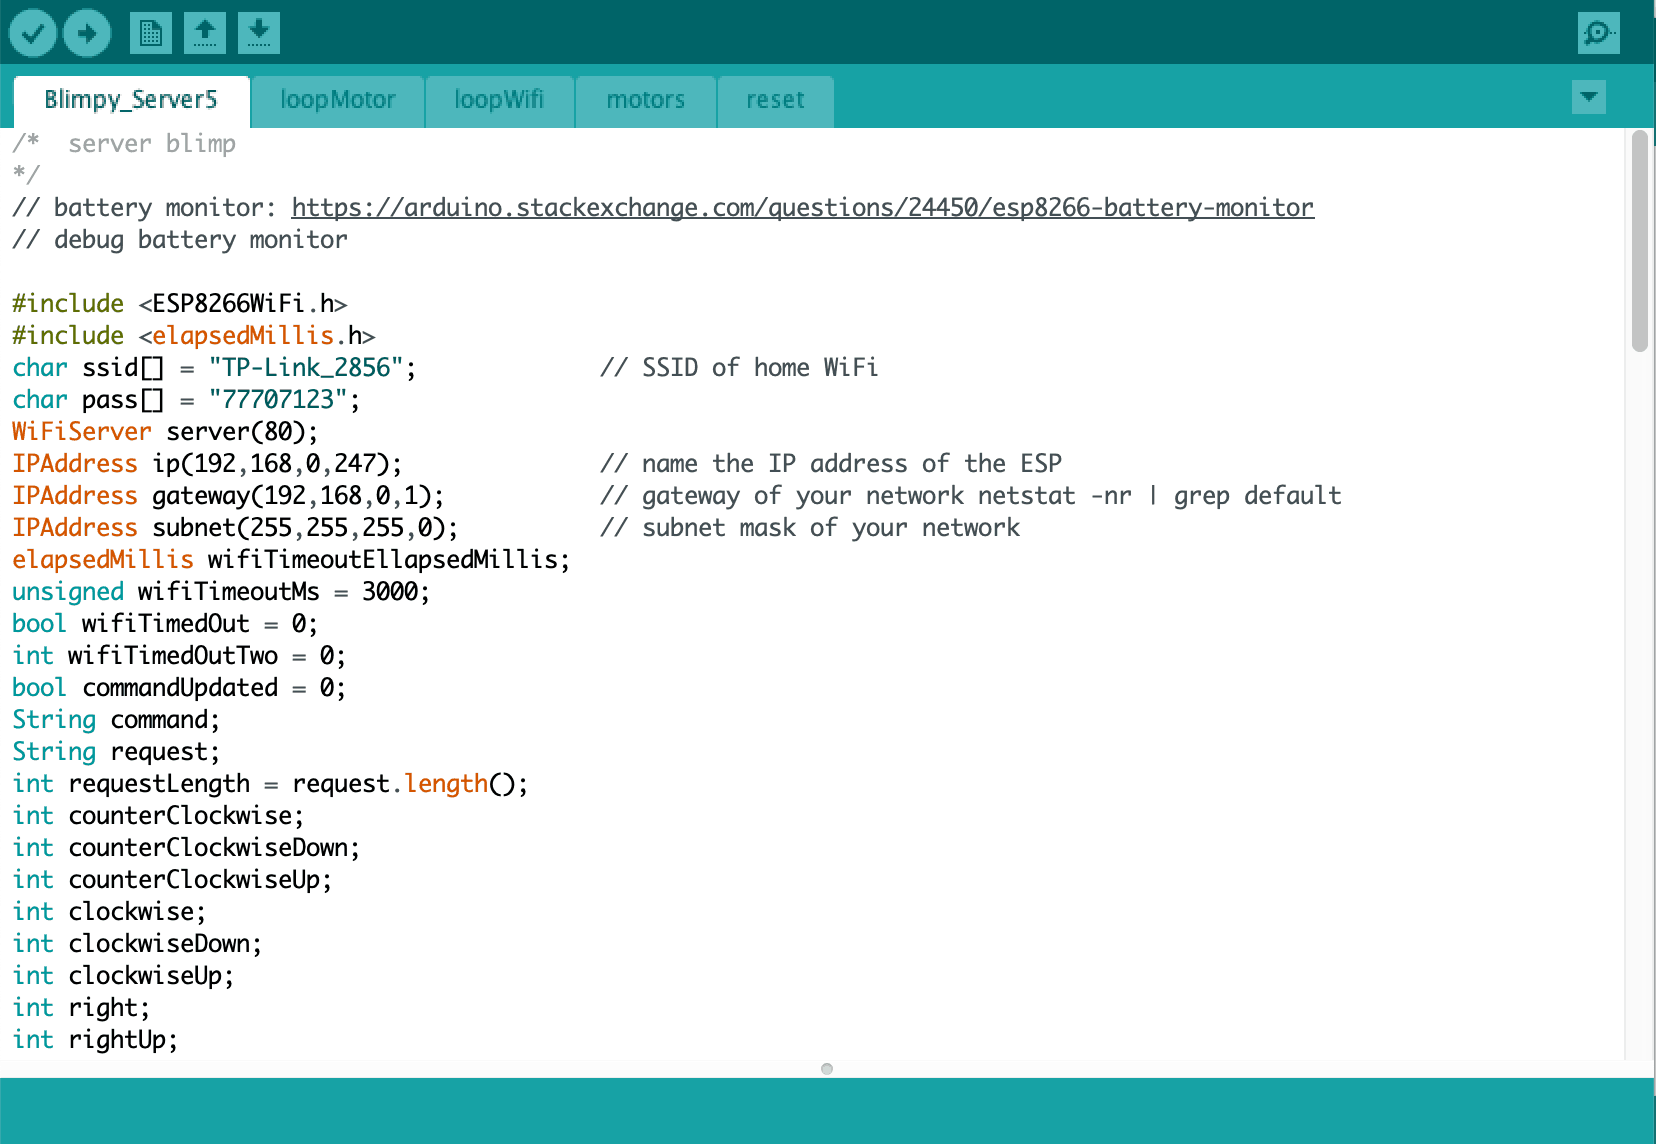
Task: Click the 3000 value of wifiTimeoutMs
Action: [390, 592]
